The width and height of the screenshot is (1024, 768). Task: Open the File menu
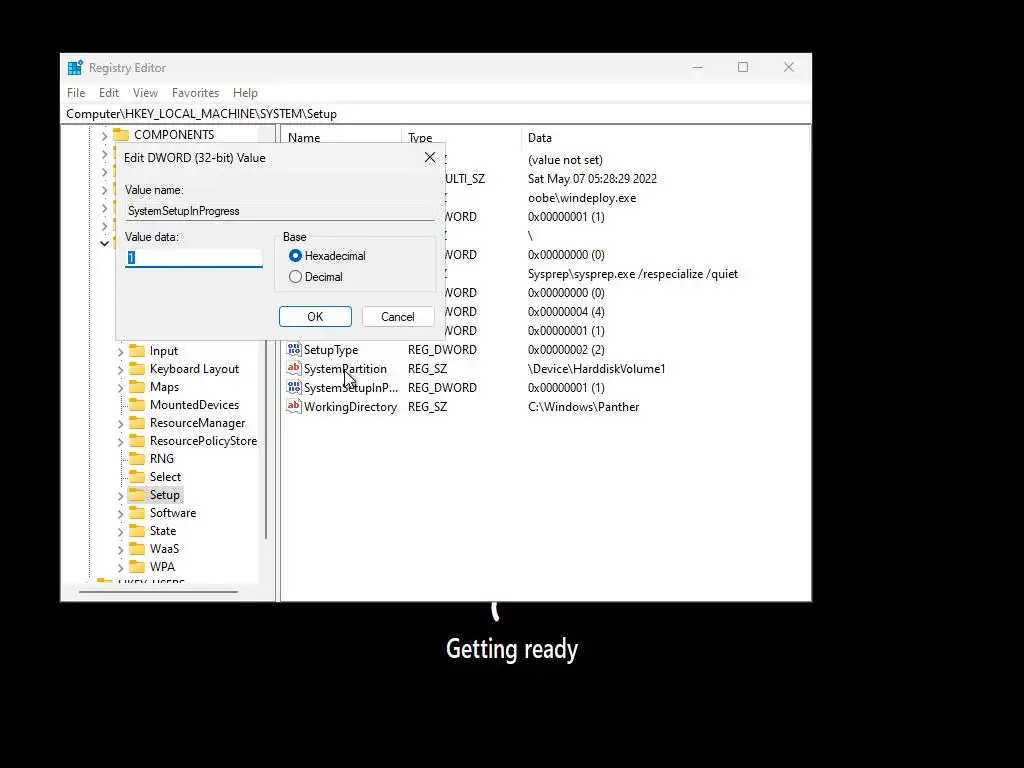click(x=76, y=93)
